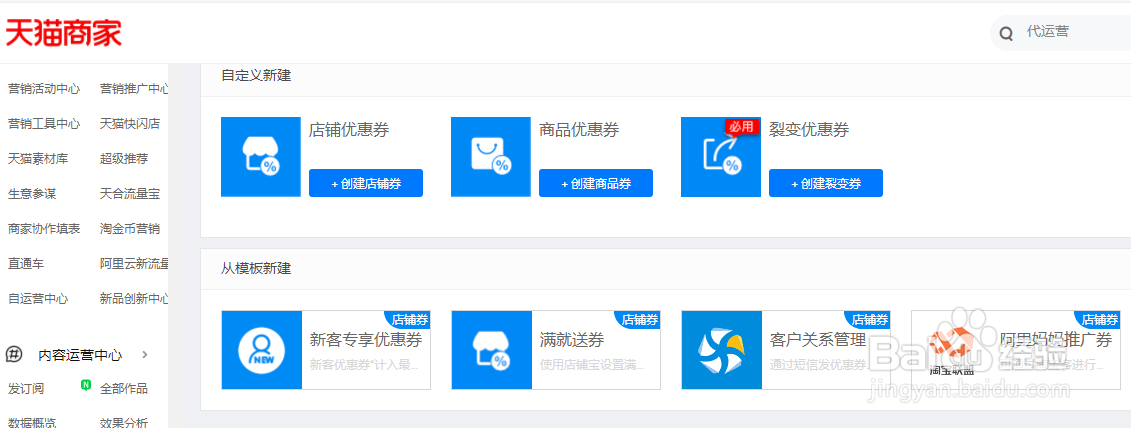Image resolution: width=1131 pixels, height=428 pixels.
Task: Open 全部作品 sidebar link
Action: (124, 388)
